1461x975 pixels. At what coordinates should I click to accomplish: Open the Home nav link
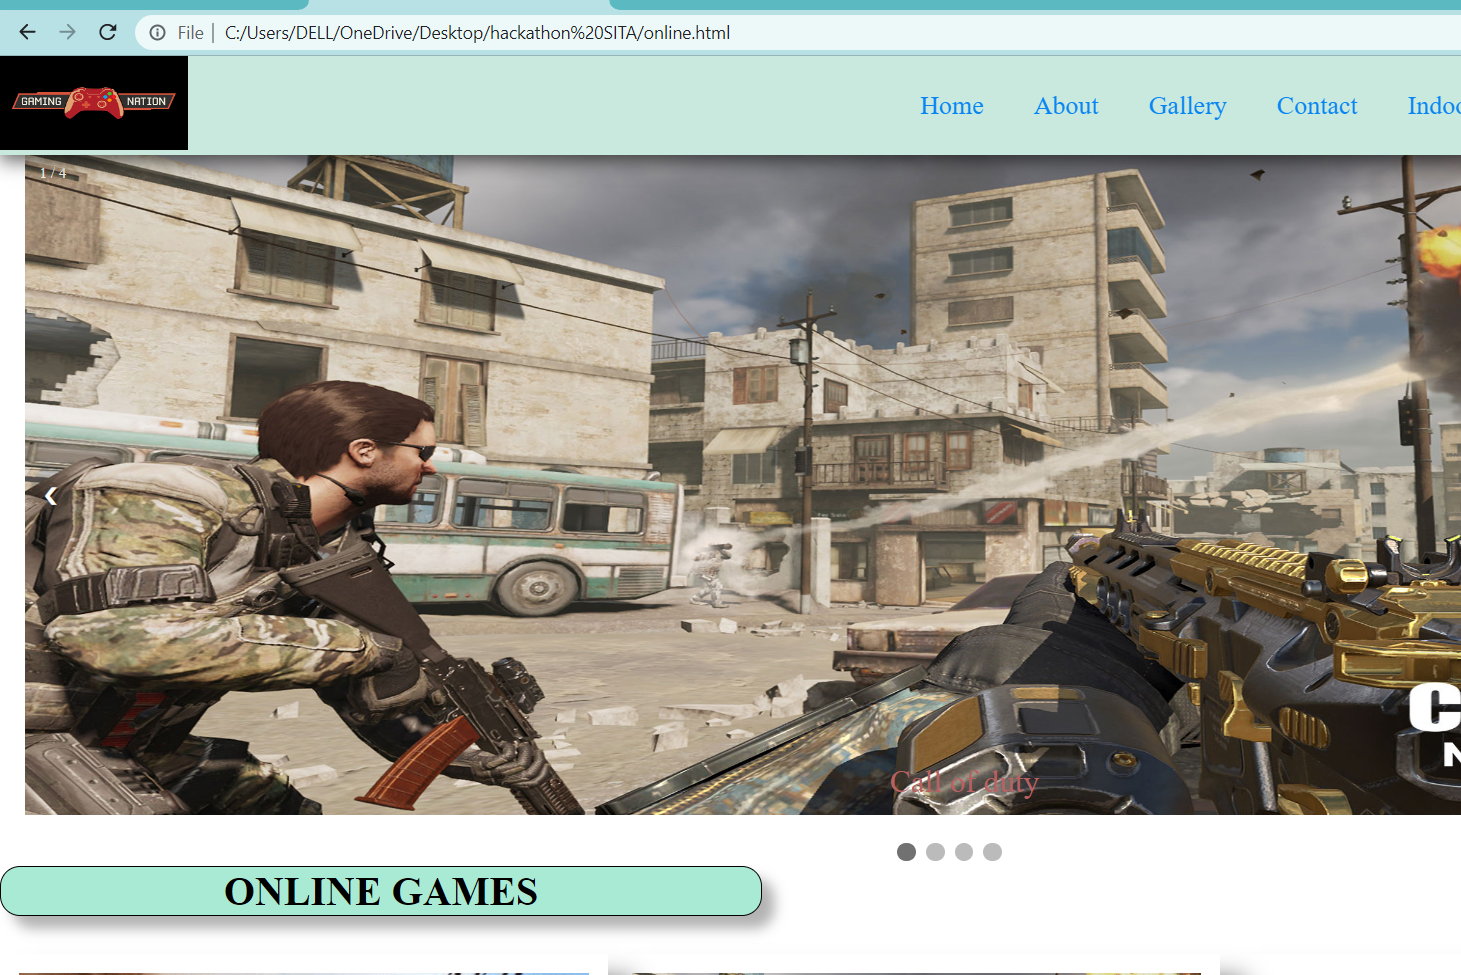coord(952,106)
